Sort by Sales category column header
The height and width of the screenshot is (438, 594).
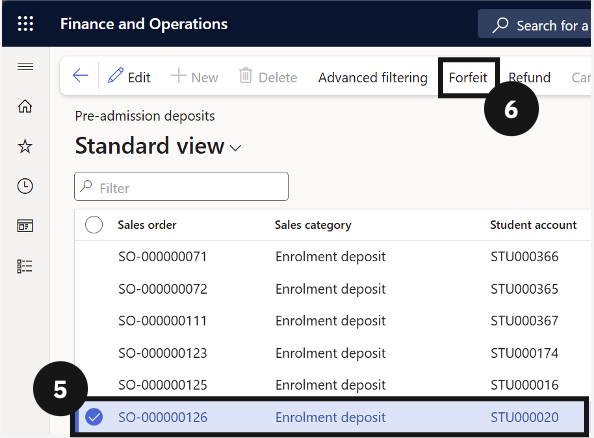click(313, 225)
